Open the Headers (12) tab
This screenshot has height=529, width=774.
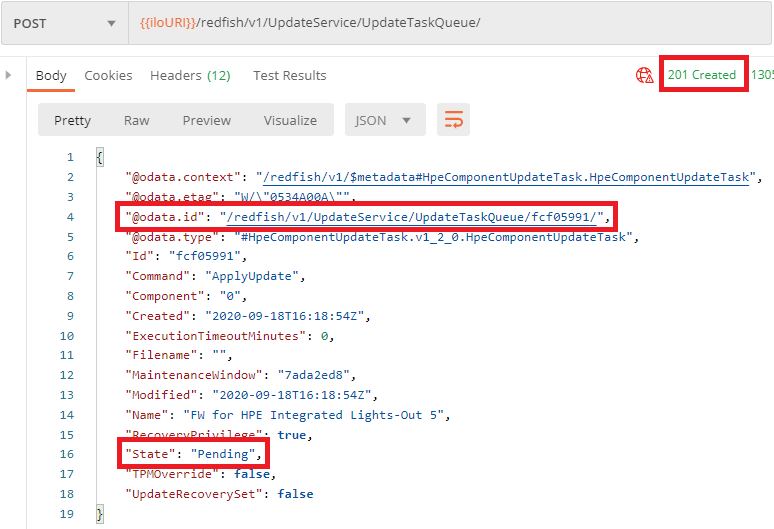190,75
